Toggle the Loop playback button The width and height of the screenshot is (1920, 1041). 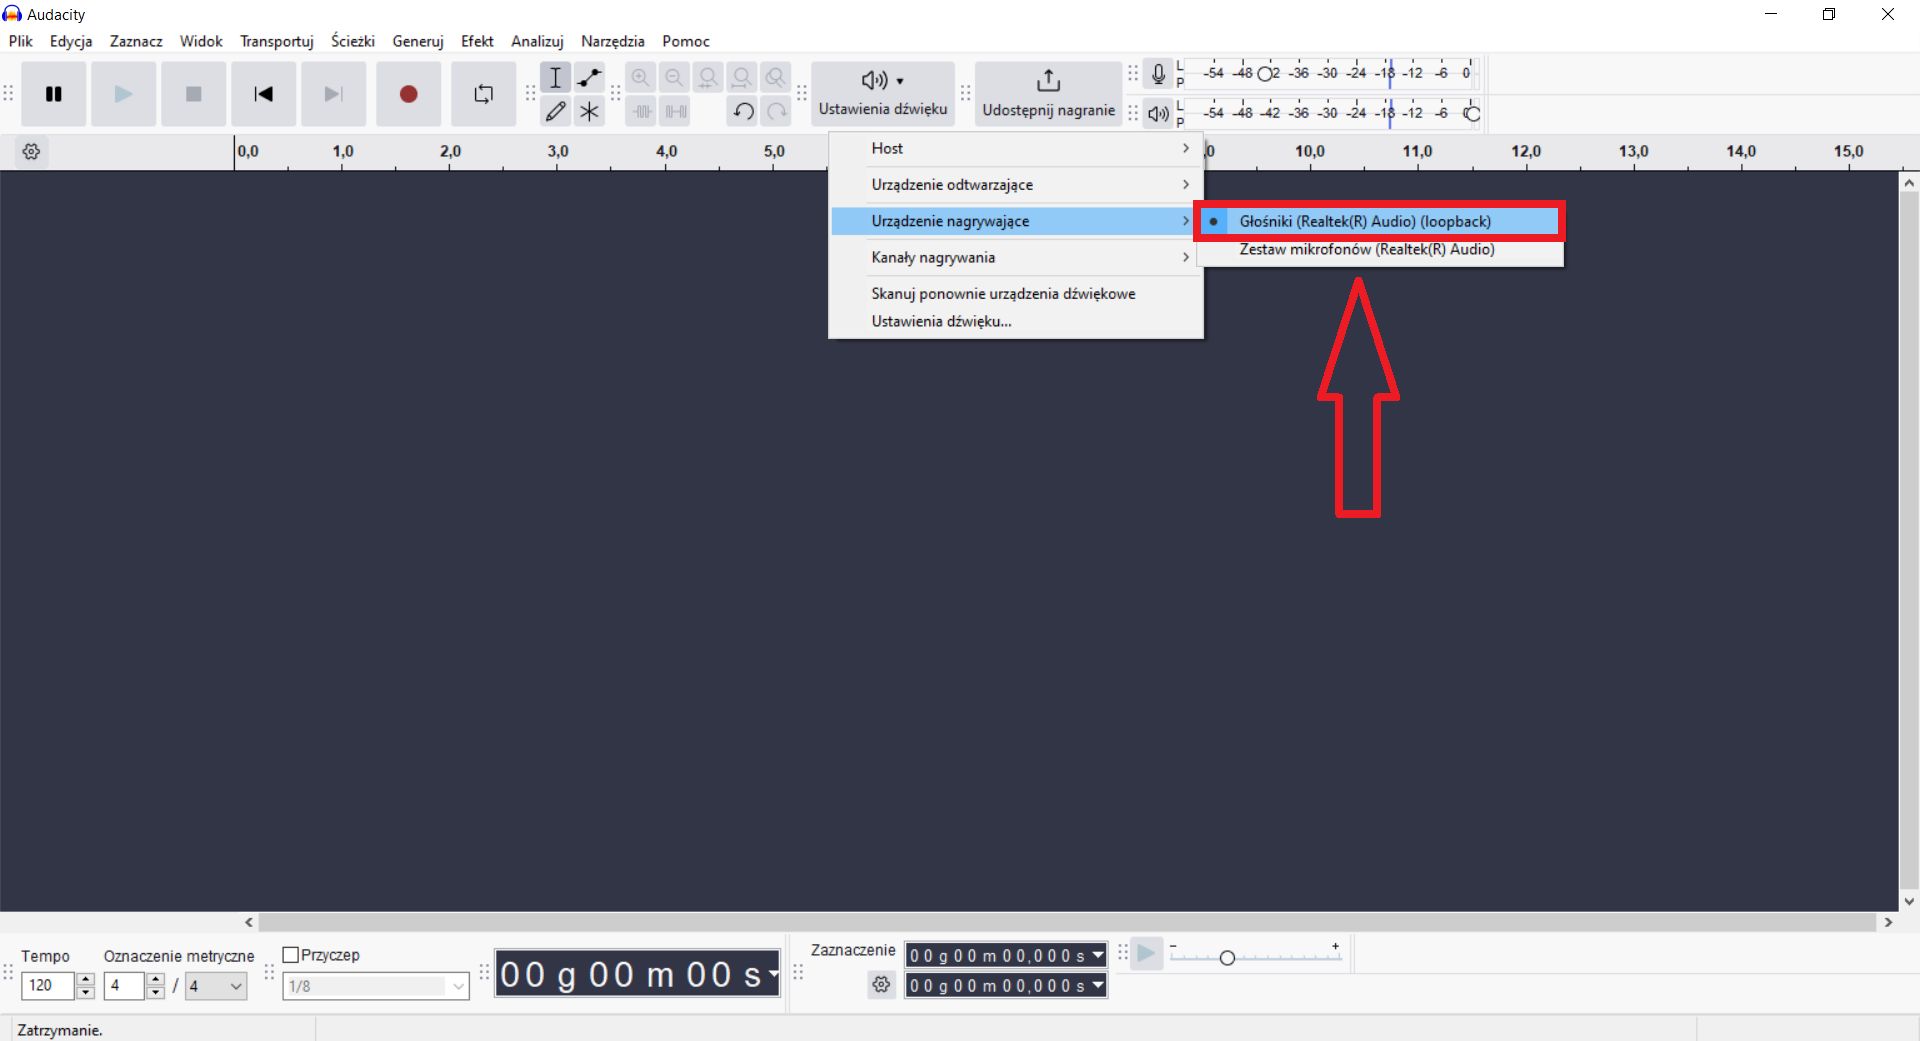484,94
